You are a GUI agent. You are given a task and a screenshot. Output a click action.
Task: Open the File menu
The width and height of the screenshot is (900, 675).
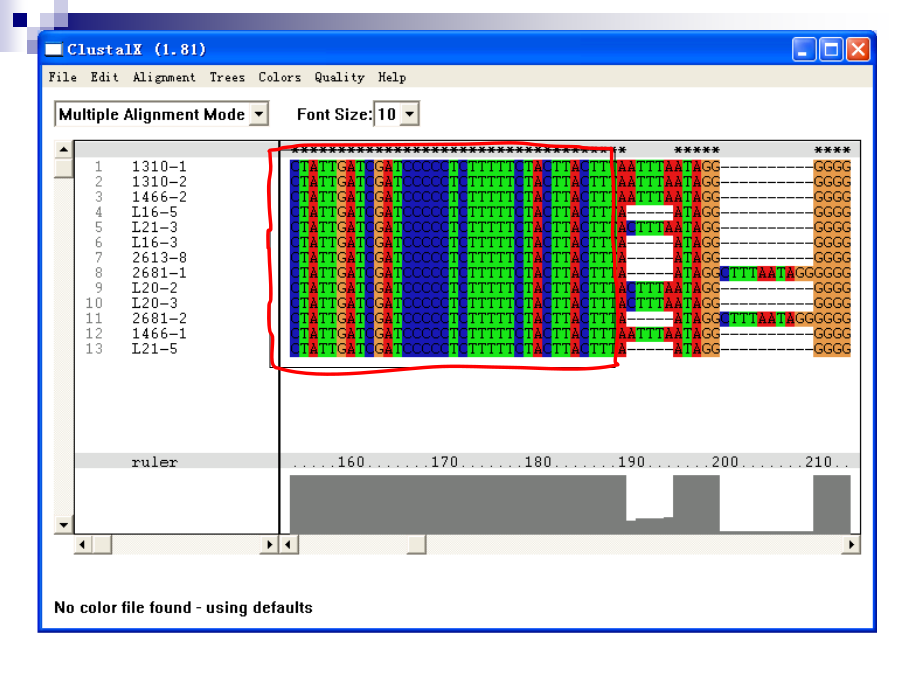63,77
